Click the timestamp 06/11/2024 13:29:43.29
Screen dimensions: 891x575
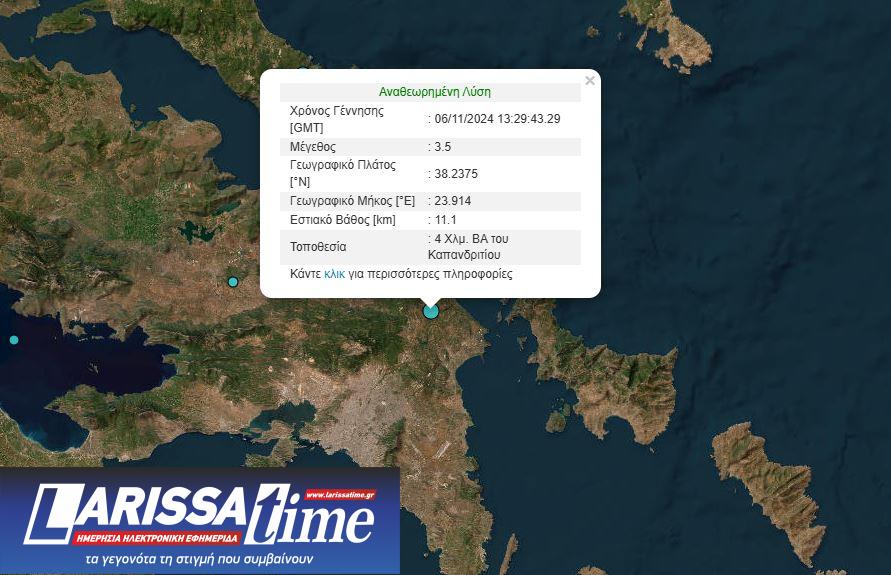(x=497, y=119)
